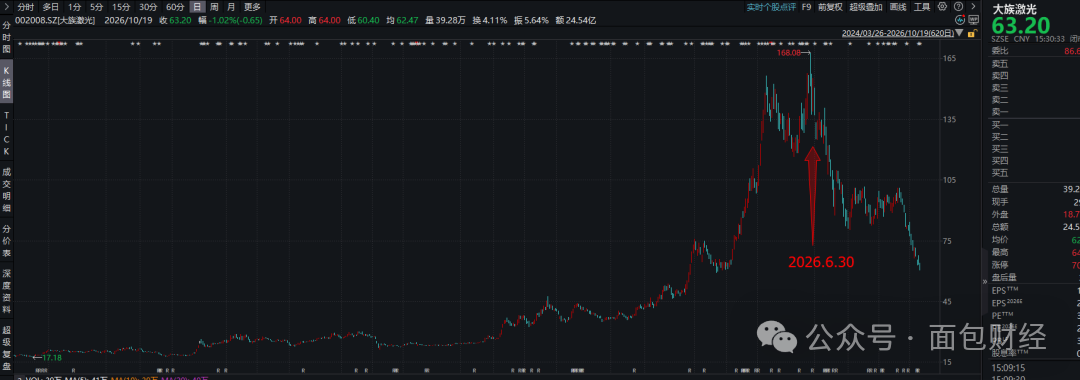Click the help question mark icon
This screenshot has height=380, width=1080.
tap(959, 7)
